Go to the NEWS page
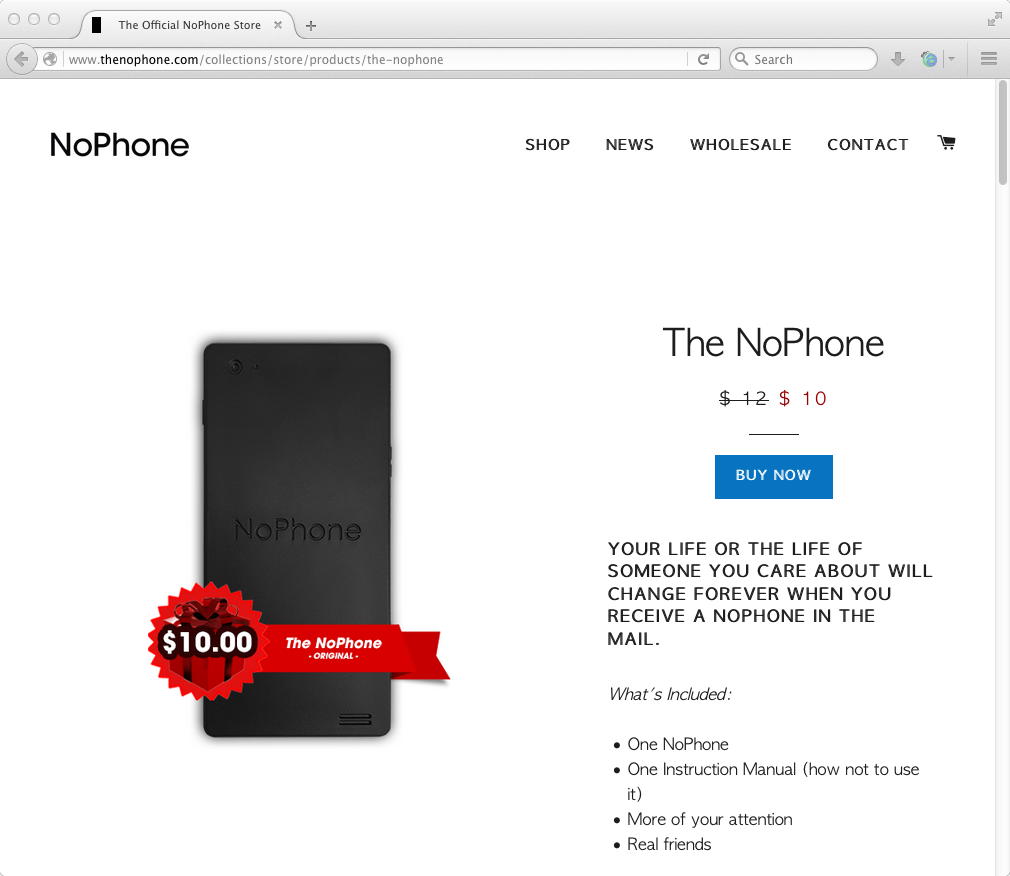The width and height of the screenshot is (1010, 876). click(x=629, y=144)
